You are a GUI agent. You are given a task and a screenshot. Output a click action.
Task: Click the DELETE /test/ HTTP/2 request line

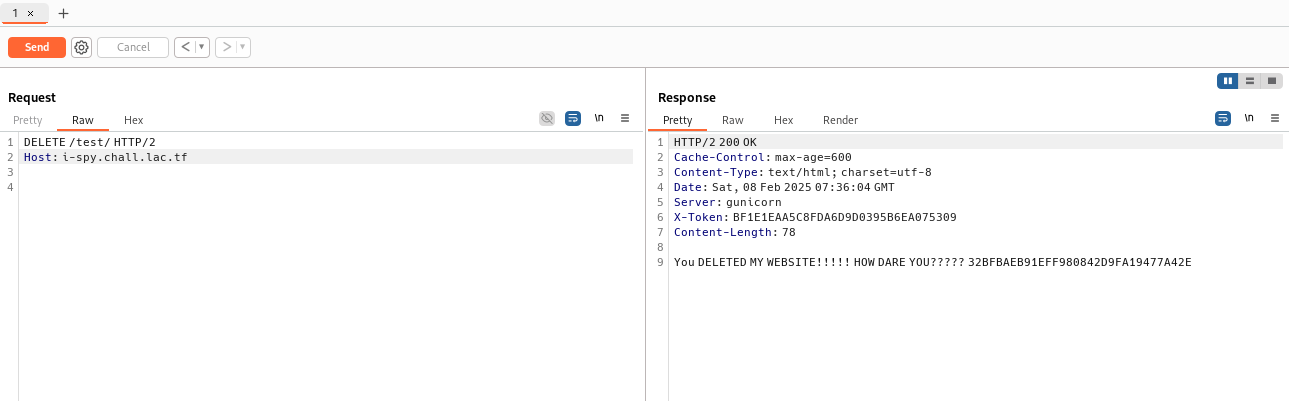click(x=90, y=142)
